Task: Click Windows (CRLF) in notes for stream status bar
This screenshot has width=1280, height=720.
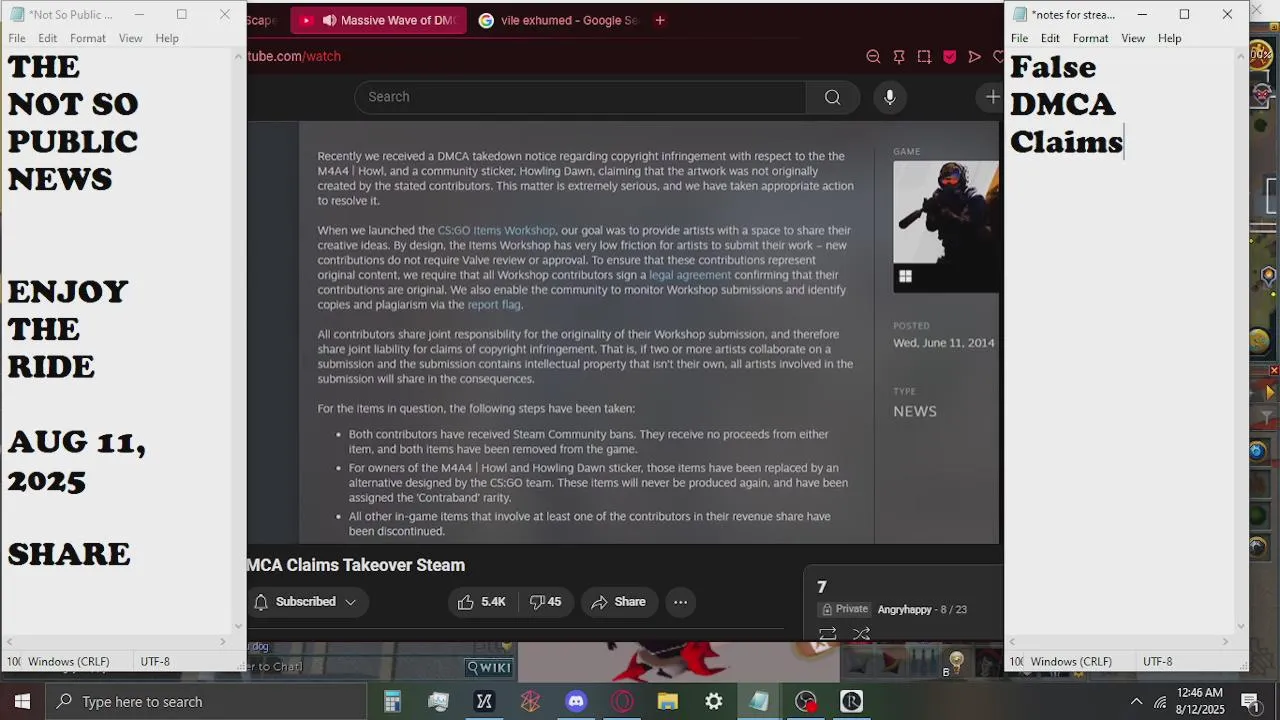Action: 1071,662
